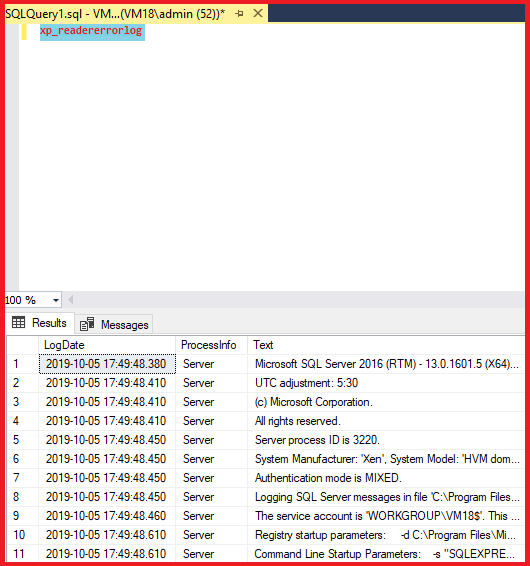Click ProcessInfo 'Server' cell in row 1
This screenshot has height=566, width=530.
click(212, 364)
